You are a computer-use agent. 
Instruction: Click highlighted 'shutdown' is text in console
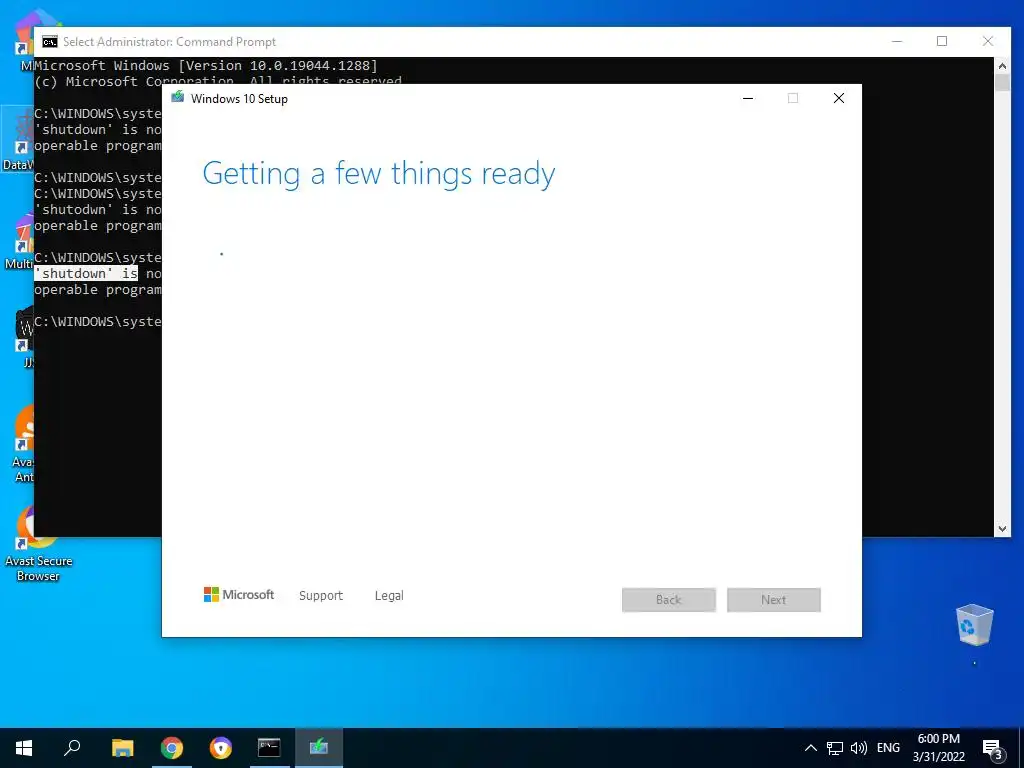(86, 274)
